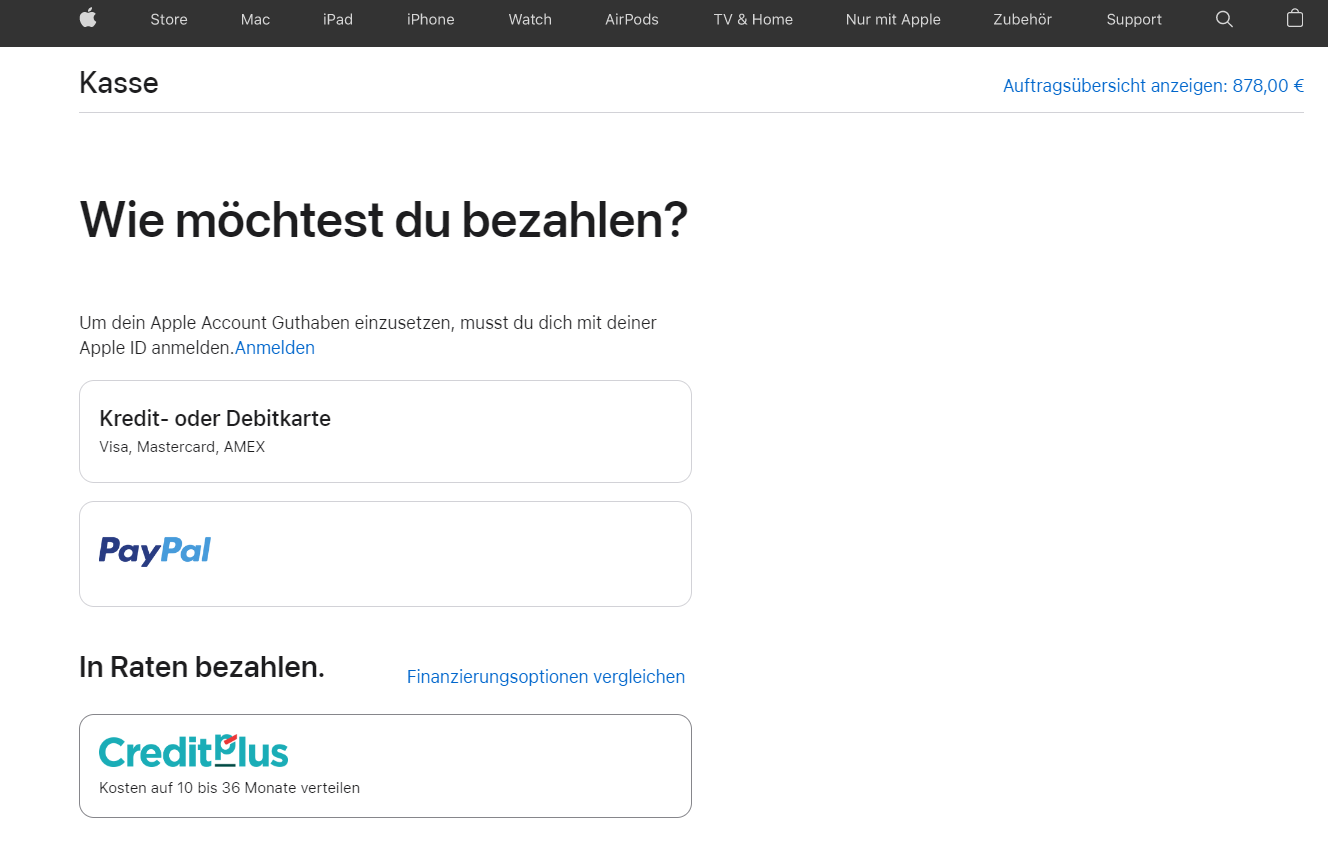1328x858 pixels.
Task: Choose Kredit- oder Debitkarte payment option
Action: 385,431
